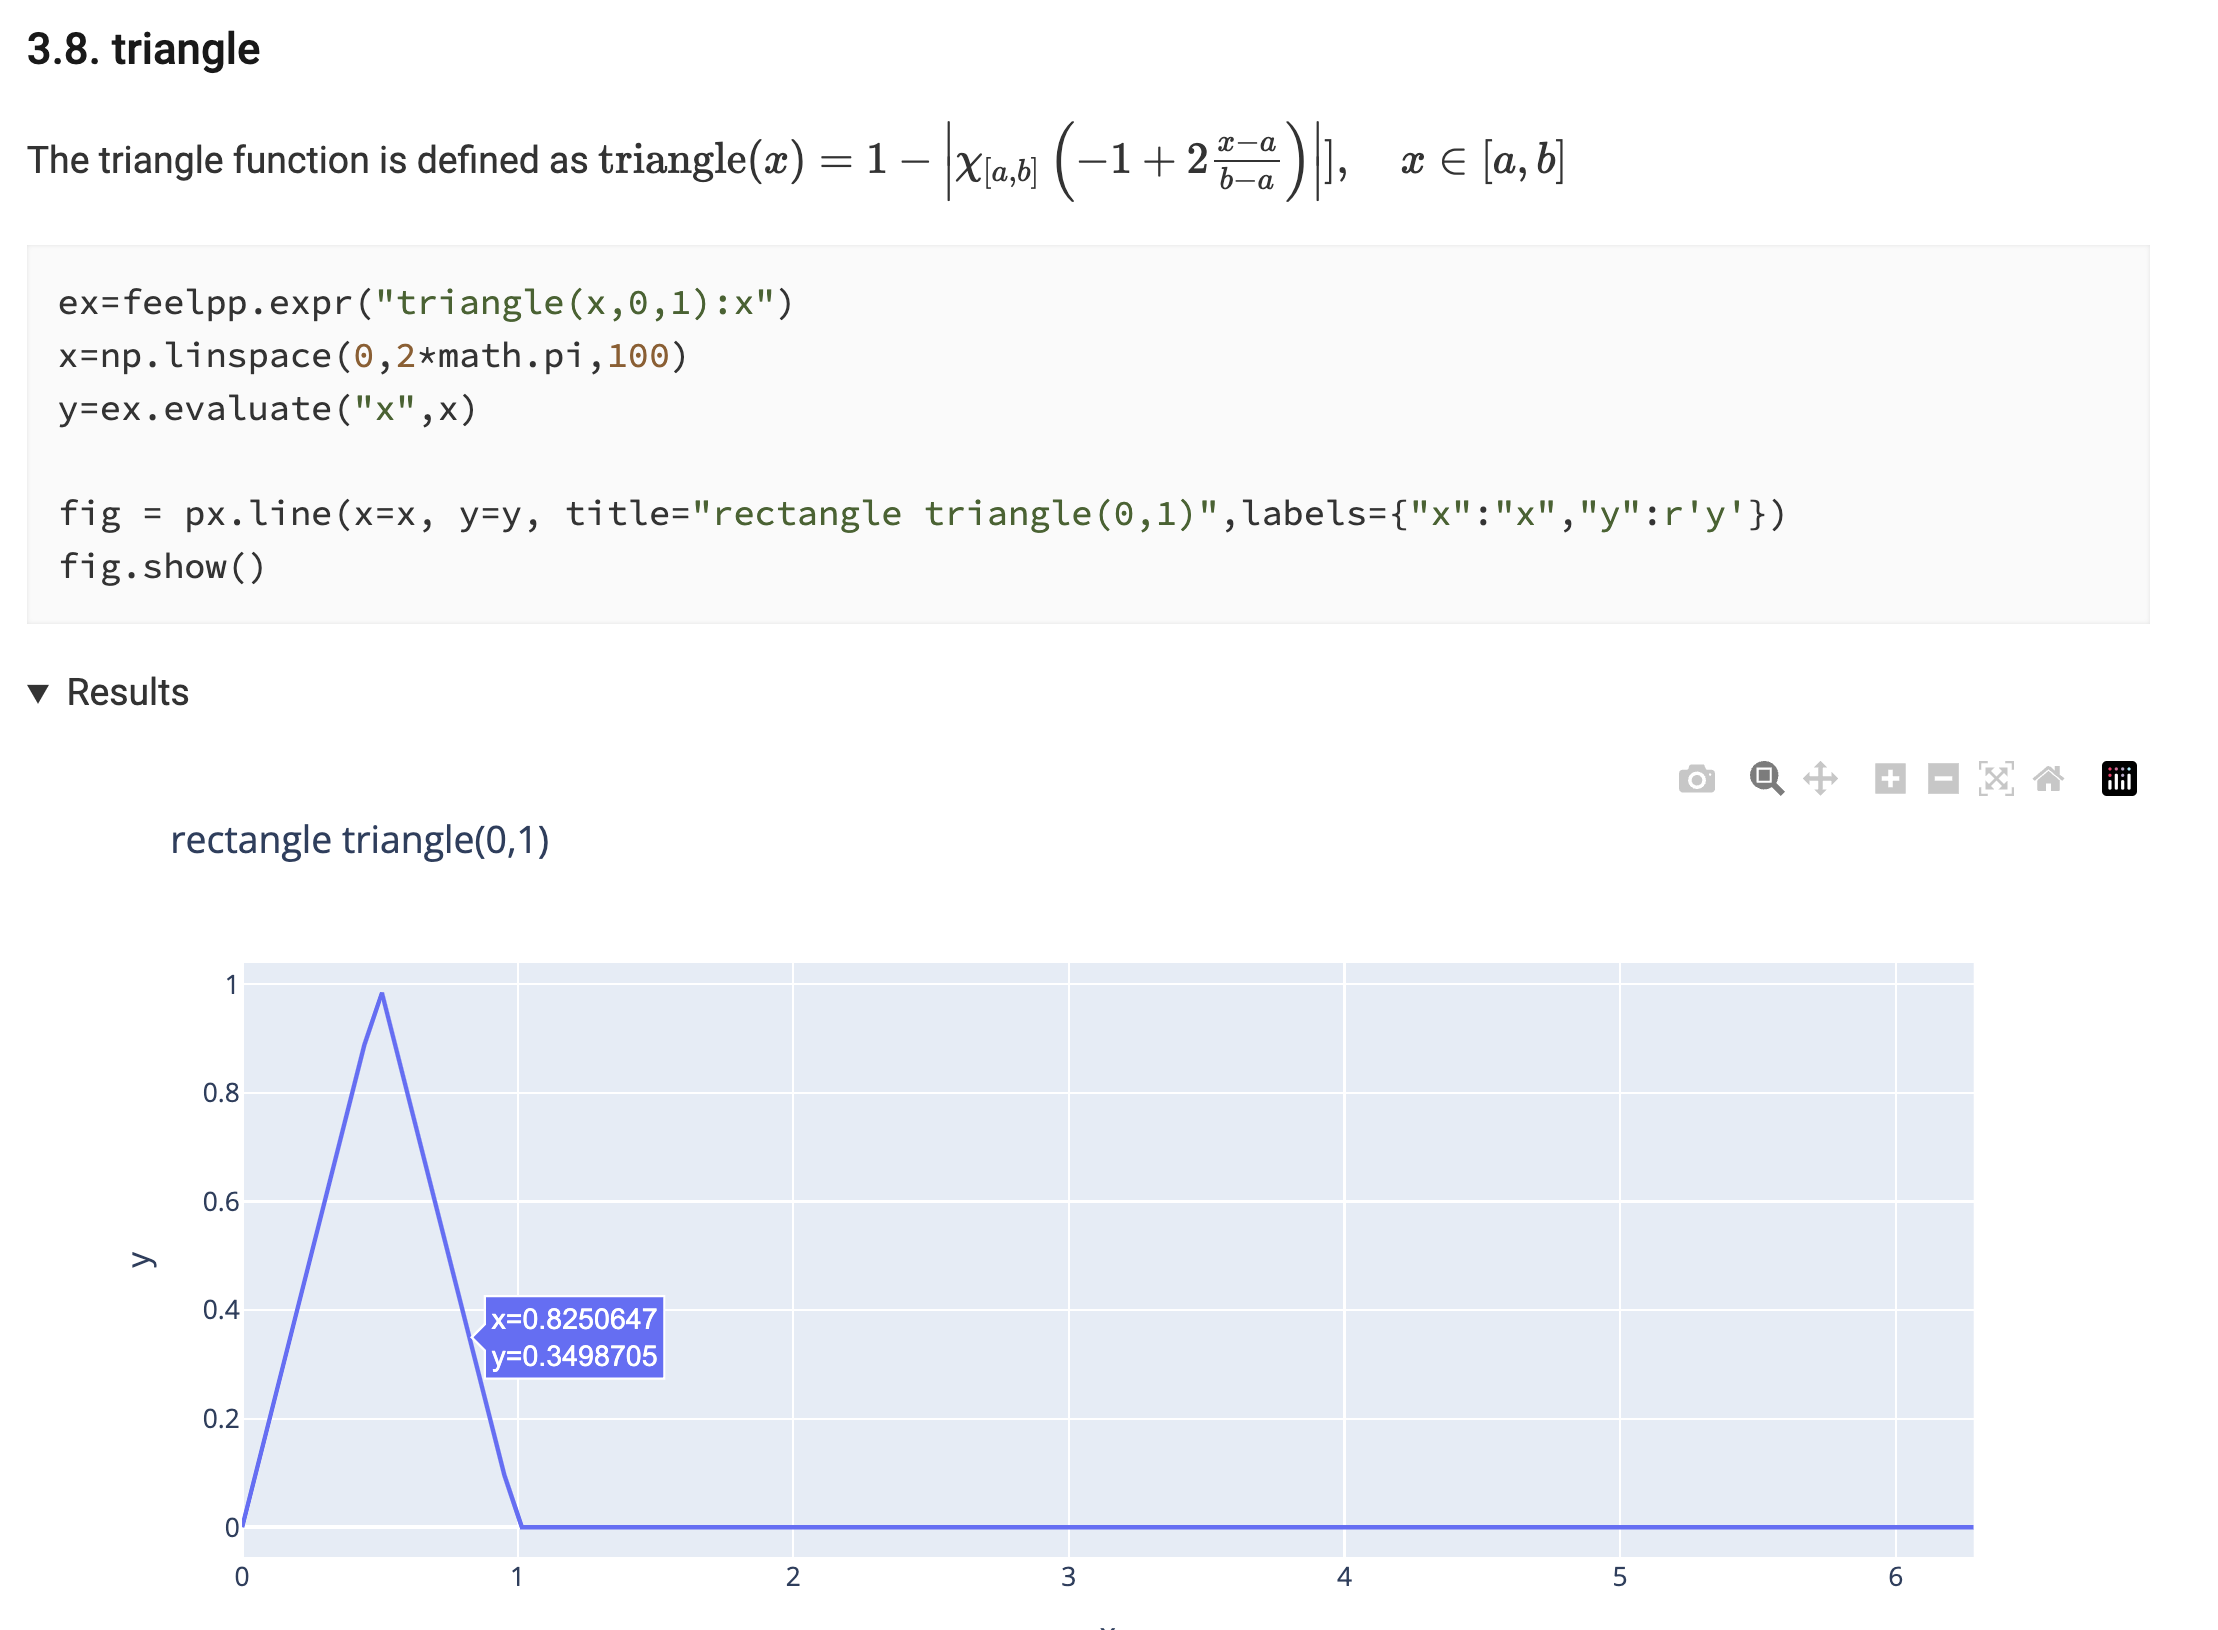
Task: Click y-axis tick label 0.4
Action: [x=221, y=1309]
